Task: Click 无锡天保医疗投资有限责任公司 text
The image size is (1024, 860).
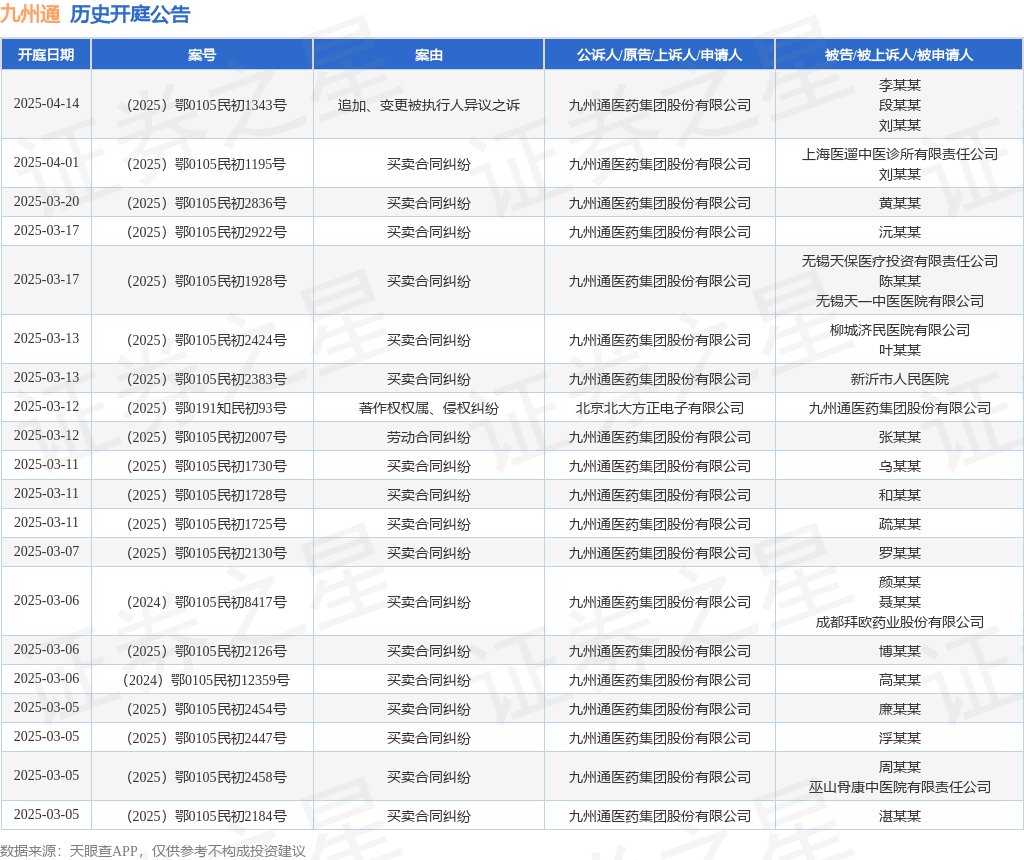Action: (x=900, y=261)
